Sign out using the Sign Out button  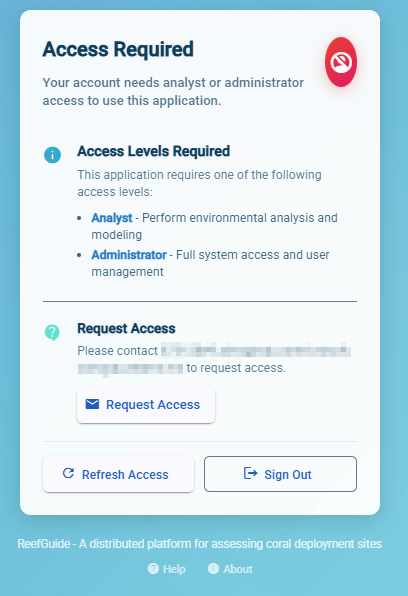click(280, 474)
